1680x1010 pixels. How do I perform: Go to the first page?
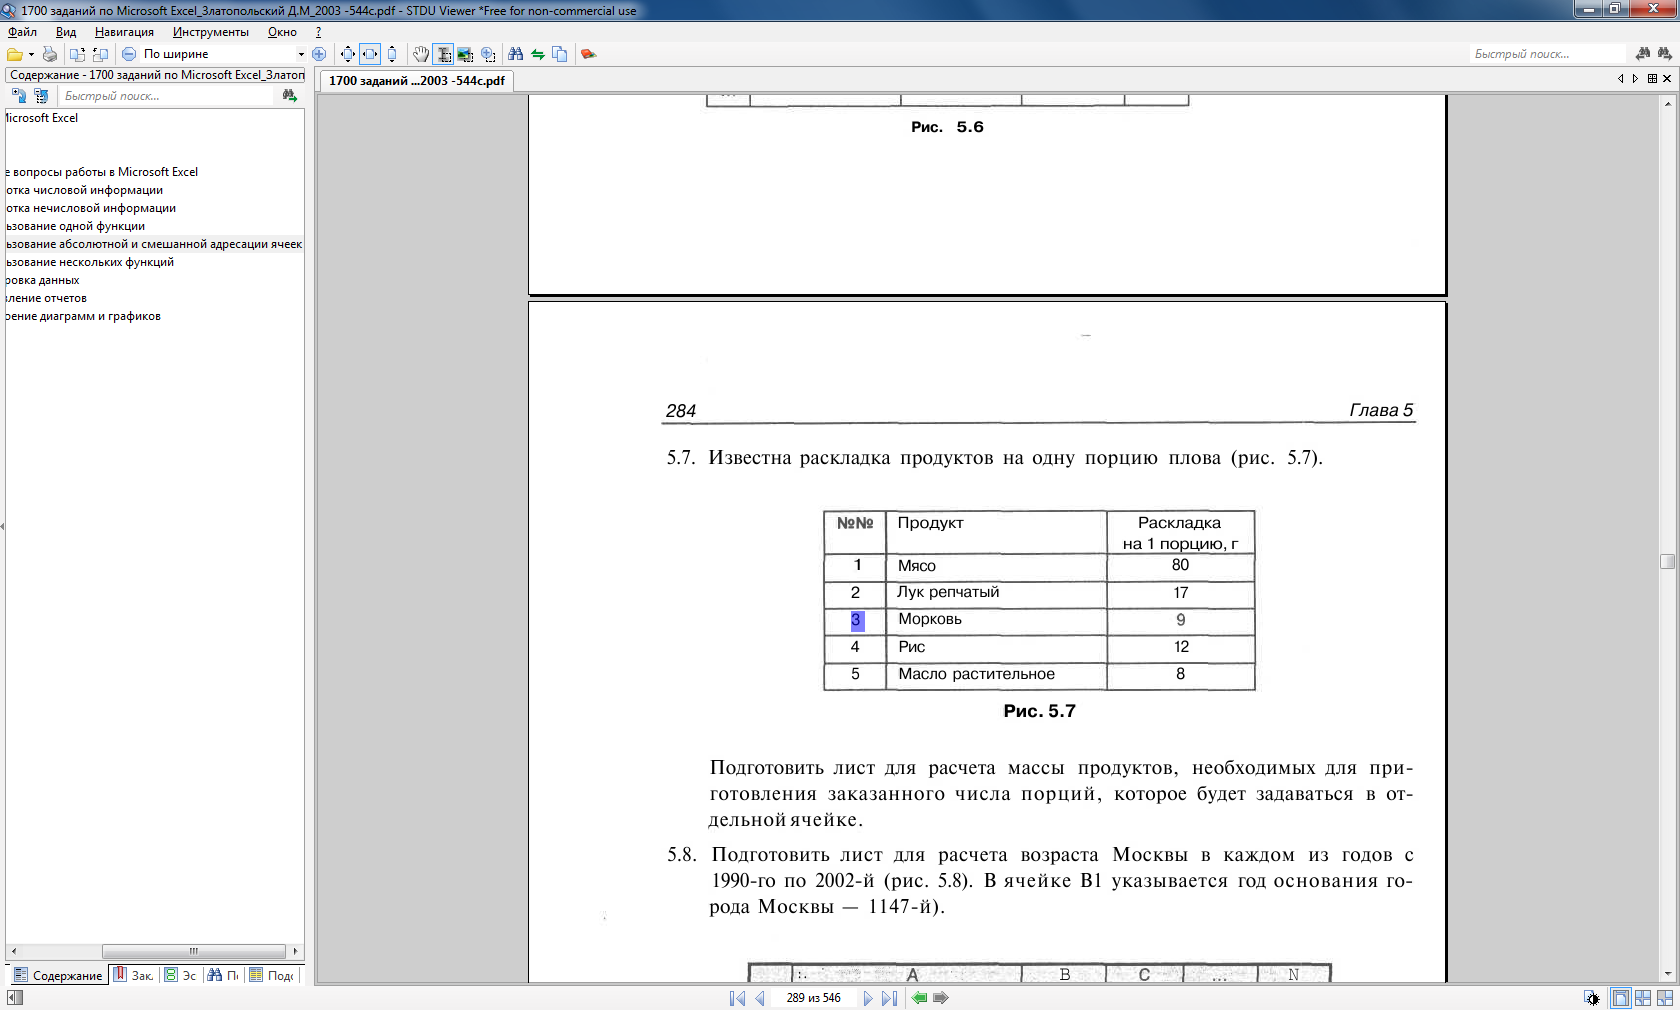pyautogui.click(x=737, y=998)
